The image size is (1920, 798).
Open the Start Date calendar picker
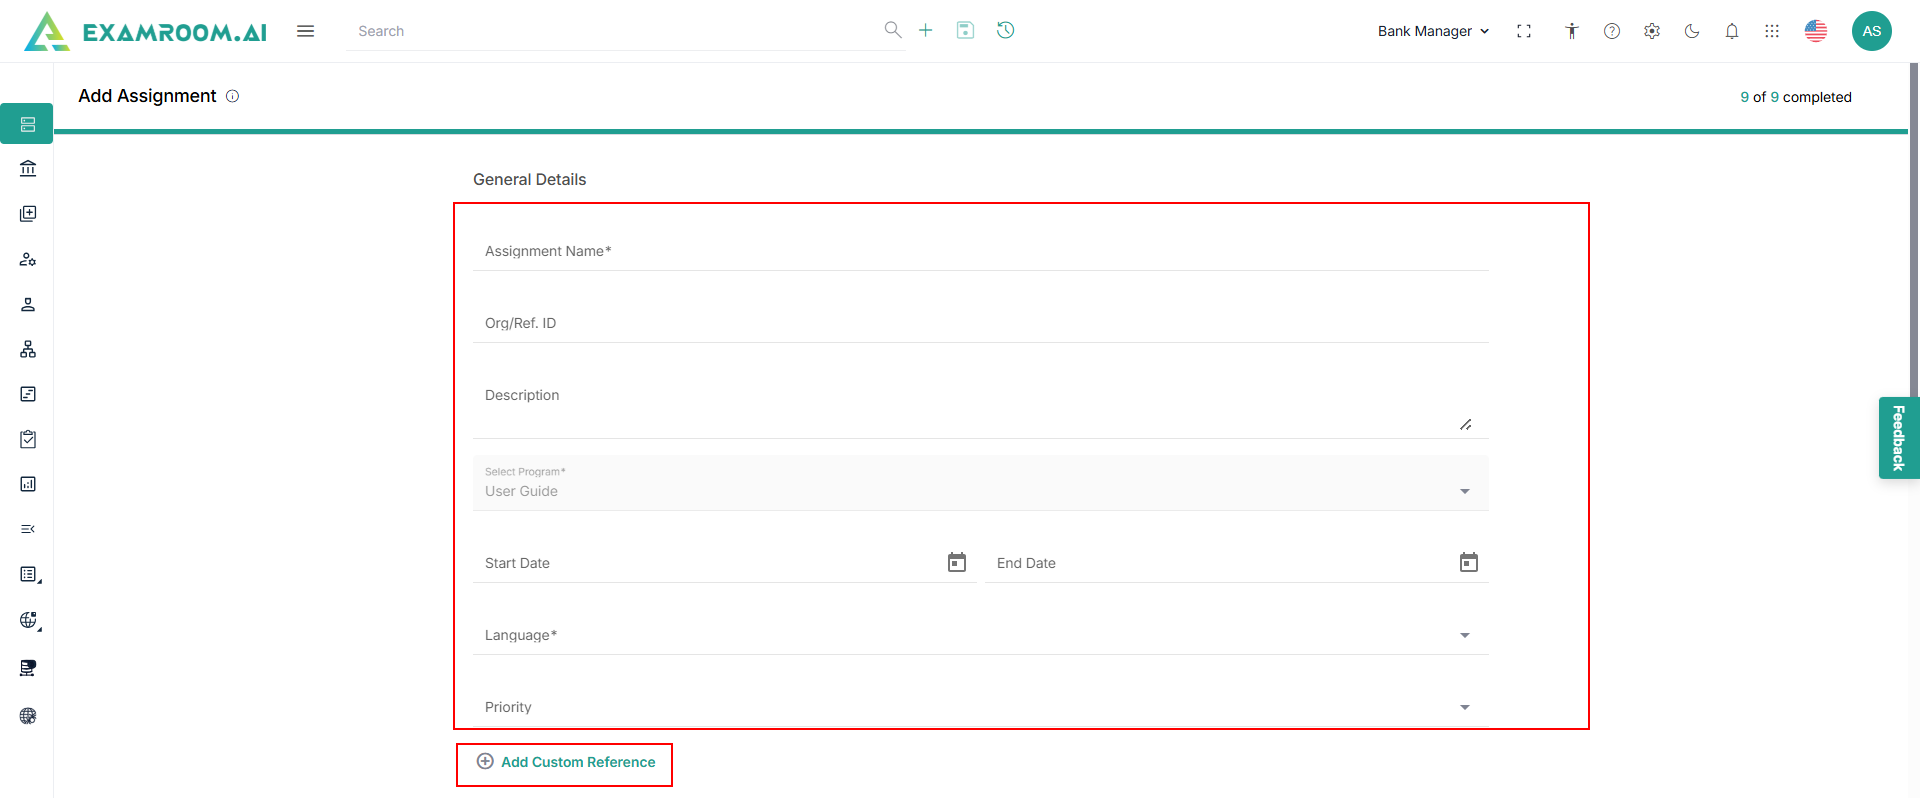(957, 562)
